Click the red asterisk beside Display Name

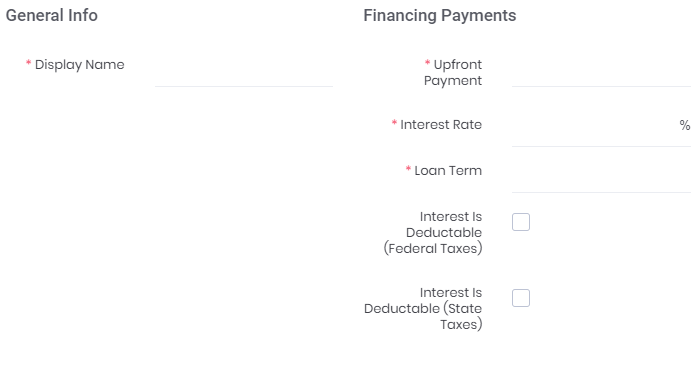pos(28,63)
